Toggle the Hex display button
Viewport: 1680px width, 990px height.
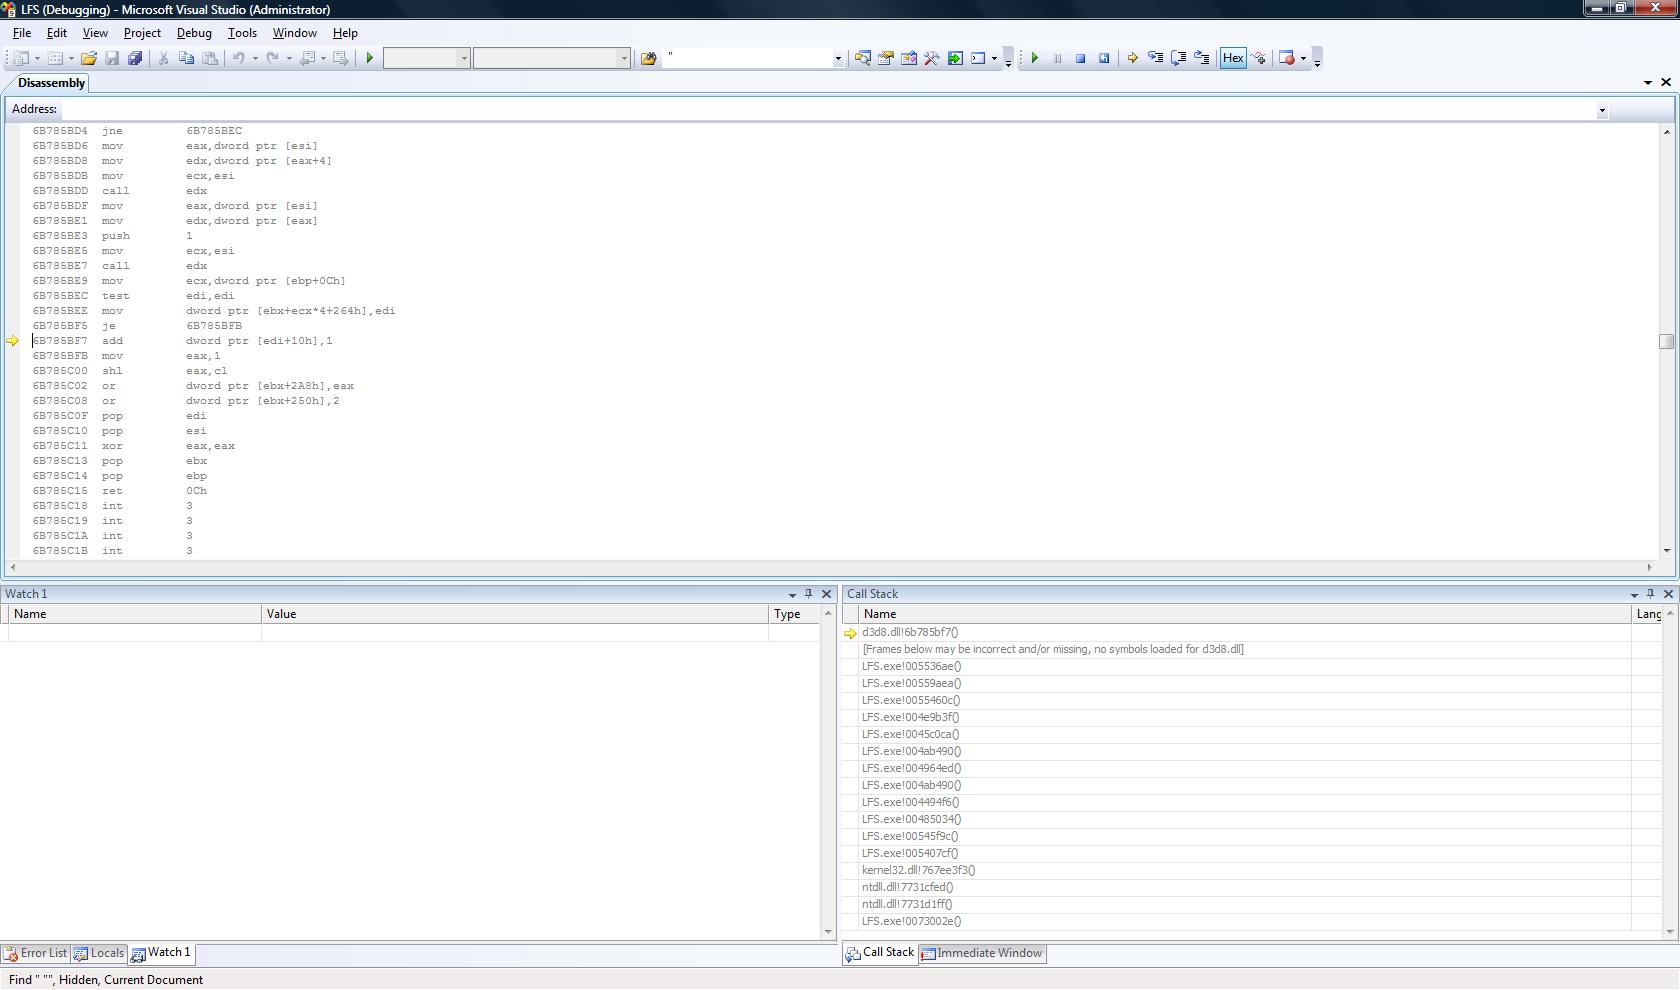coord(1233,58)
